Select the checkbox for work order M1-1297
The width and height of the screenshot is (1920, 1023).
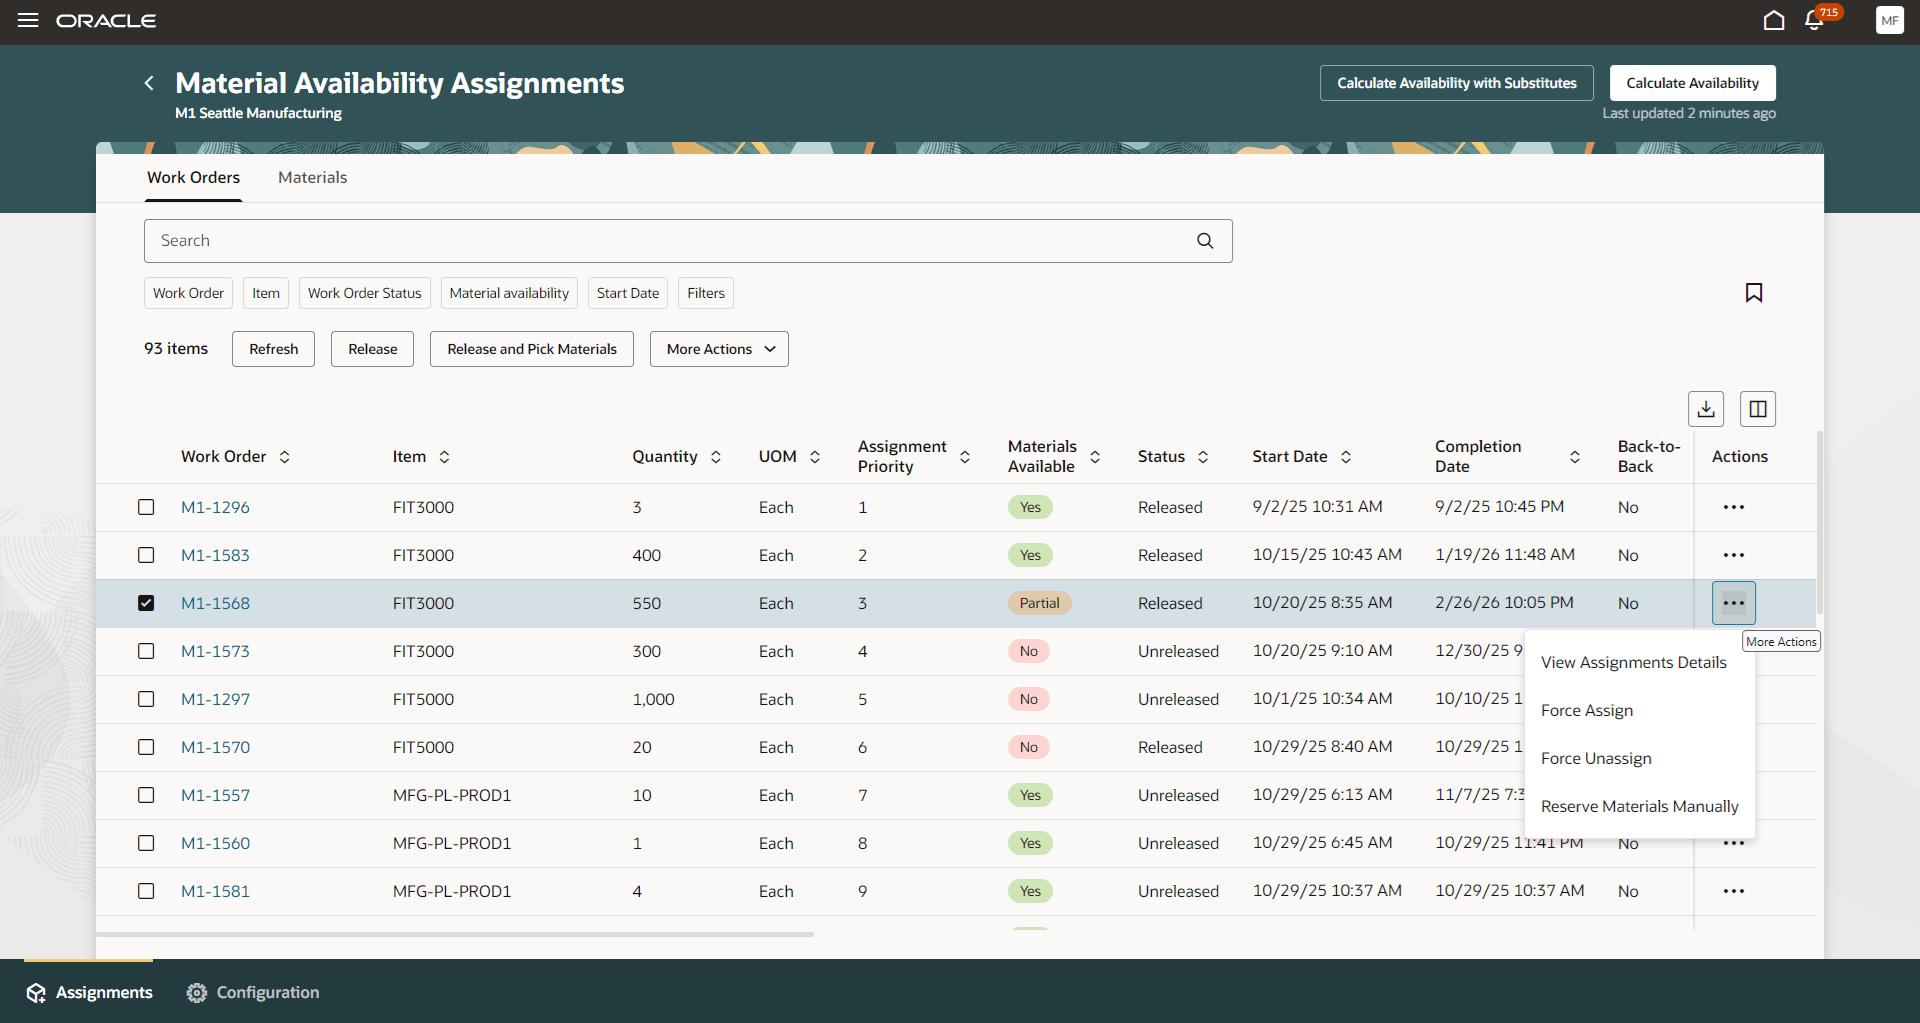click(146, 698)
